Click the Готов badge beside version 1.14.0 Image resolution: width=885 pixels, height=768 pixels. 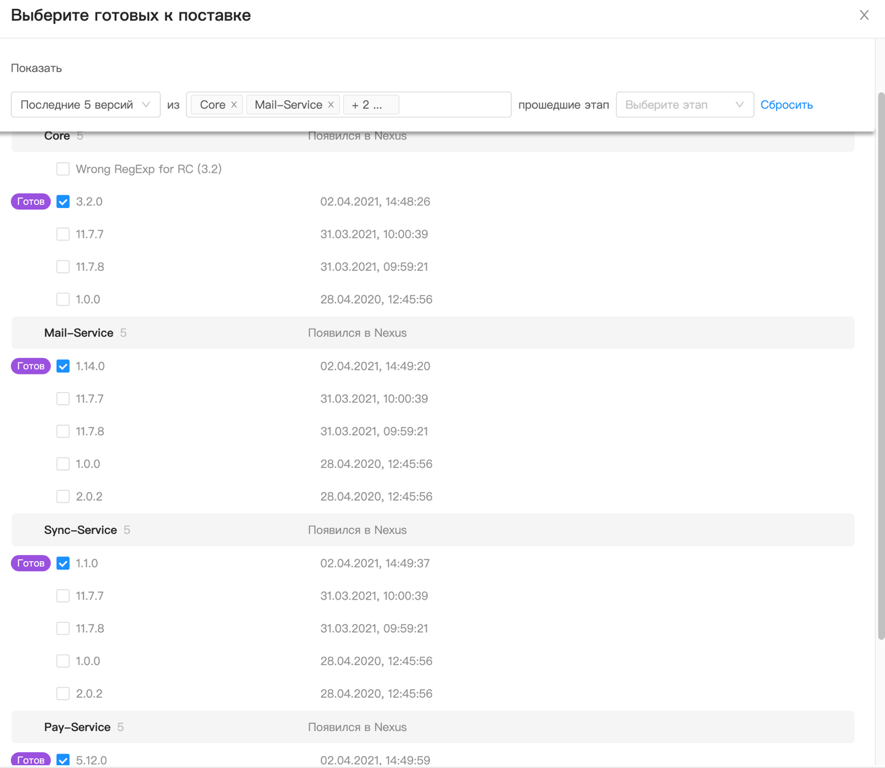click(31, 366)
